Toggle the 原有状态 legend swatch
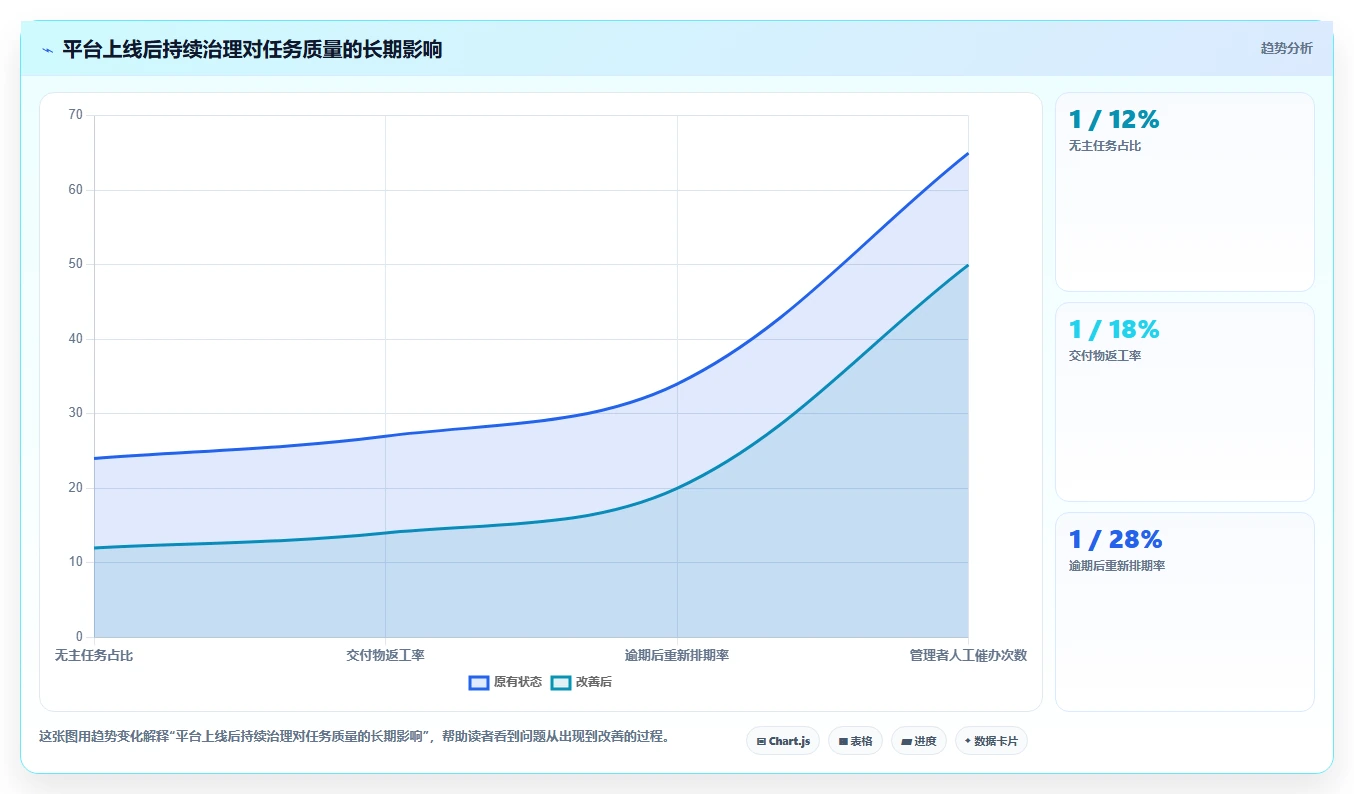This screenshot has height=794, width=1354. tap(479, 682)
